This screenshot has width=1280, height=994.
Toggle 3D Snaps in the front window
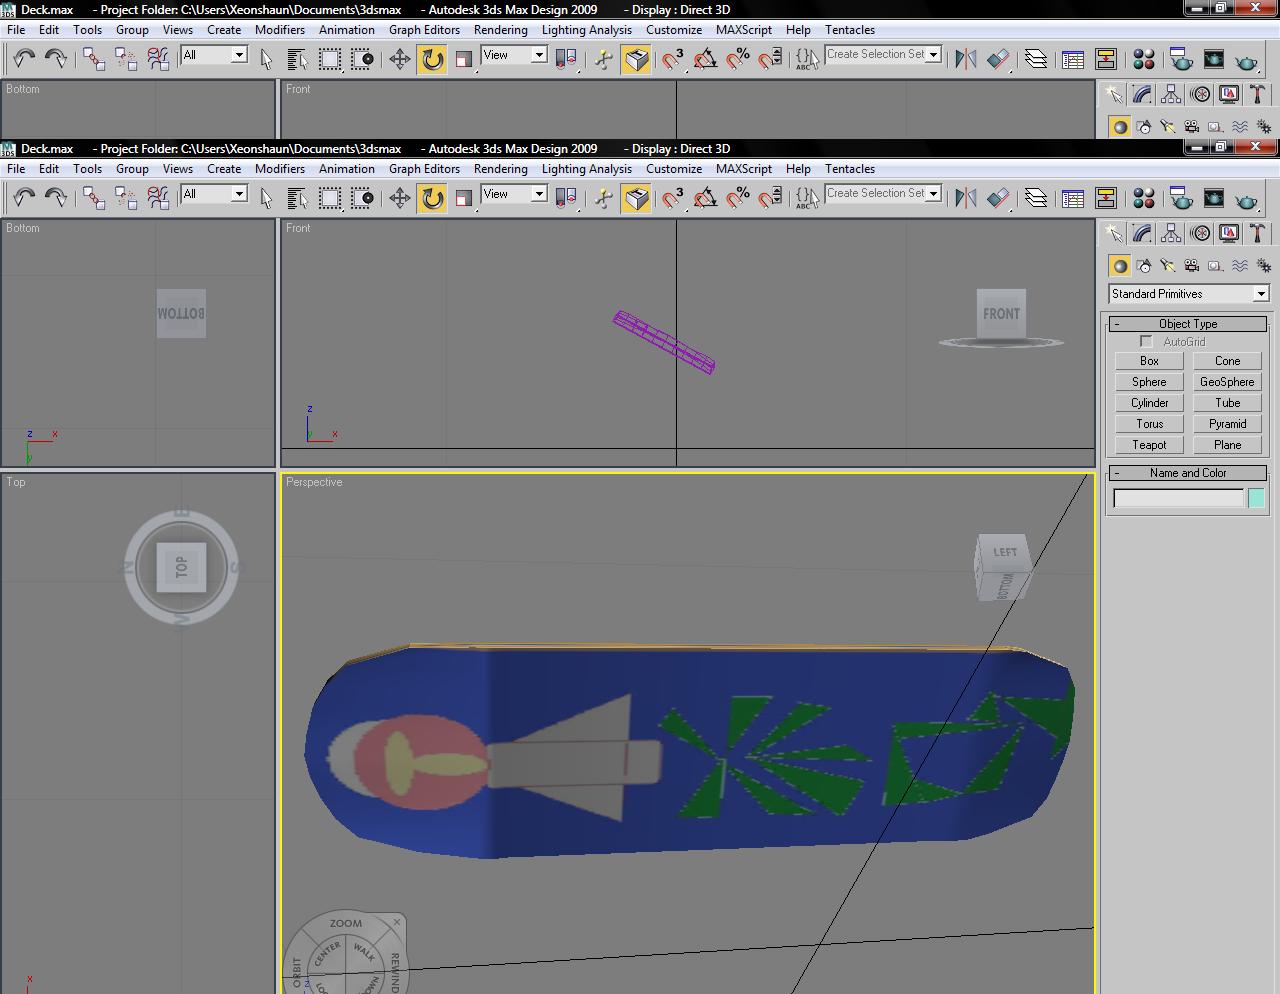(x=673, y=198)
